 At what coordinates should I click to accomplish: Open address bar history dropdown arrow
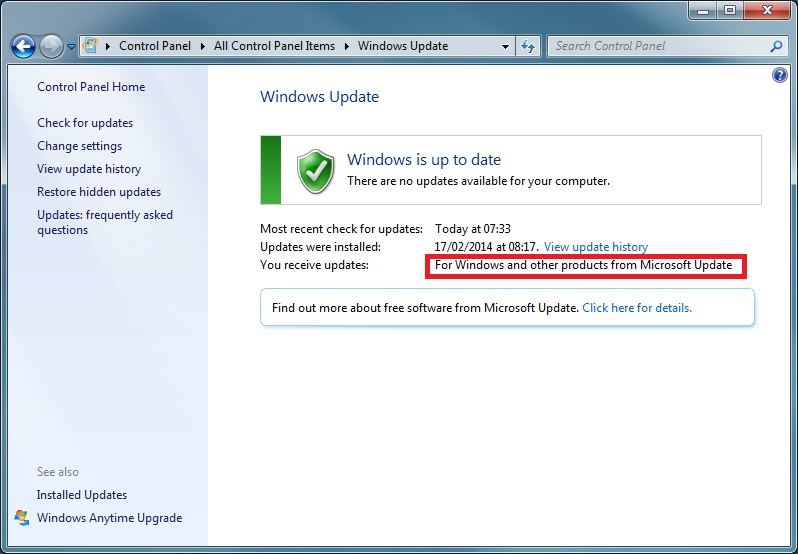click(505, 46)
